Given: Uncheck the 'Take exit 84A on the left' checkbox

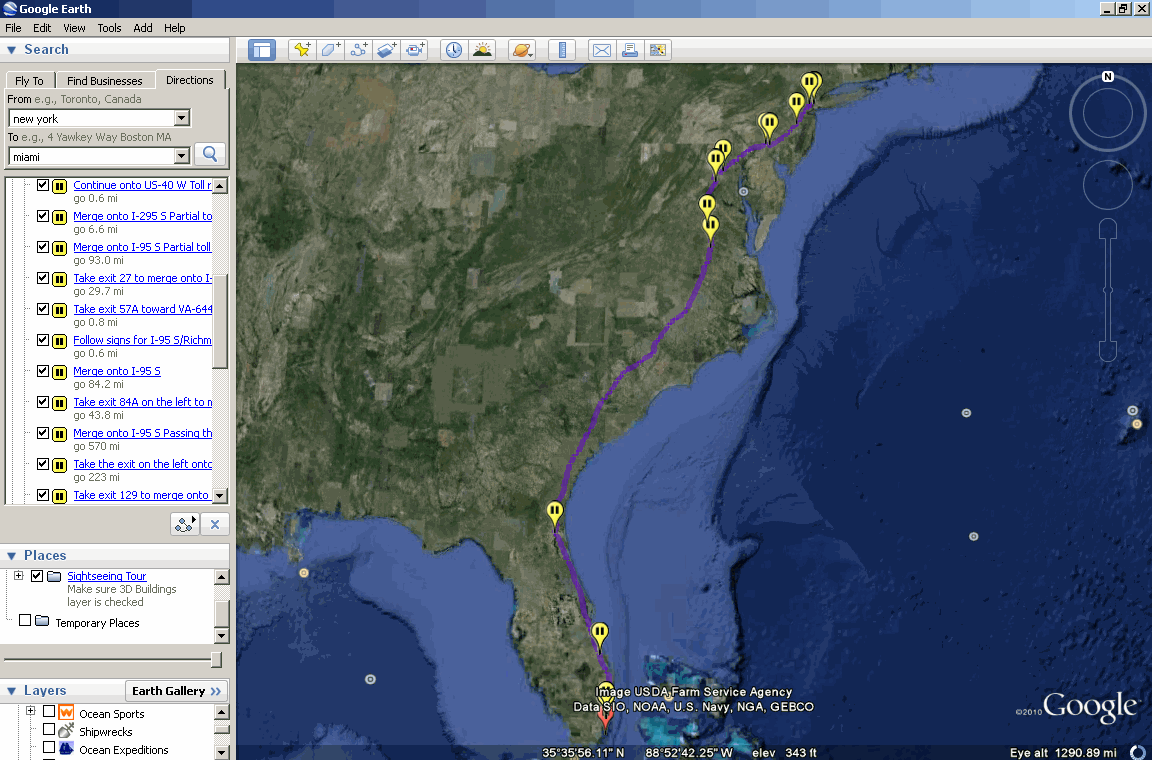Looking at the screenshot, I should tap(43, 402).
